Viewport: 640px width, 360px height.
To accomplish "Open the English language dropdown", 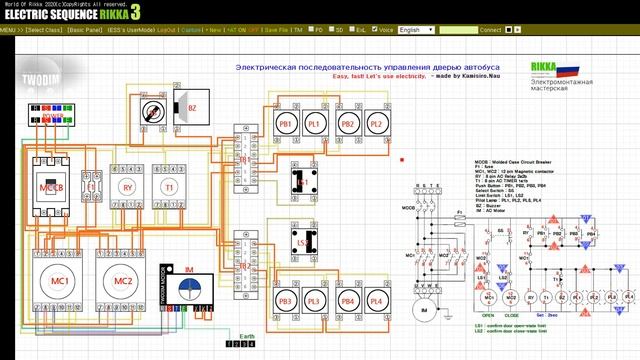I will [416, 30].
